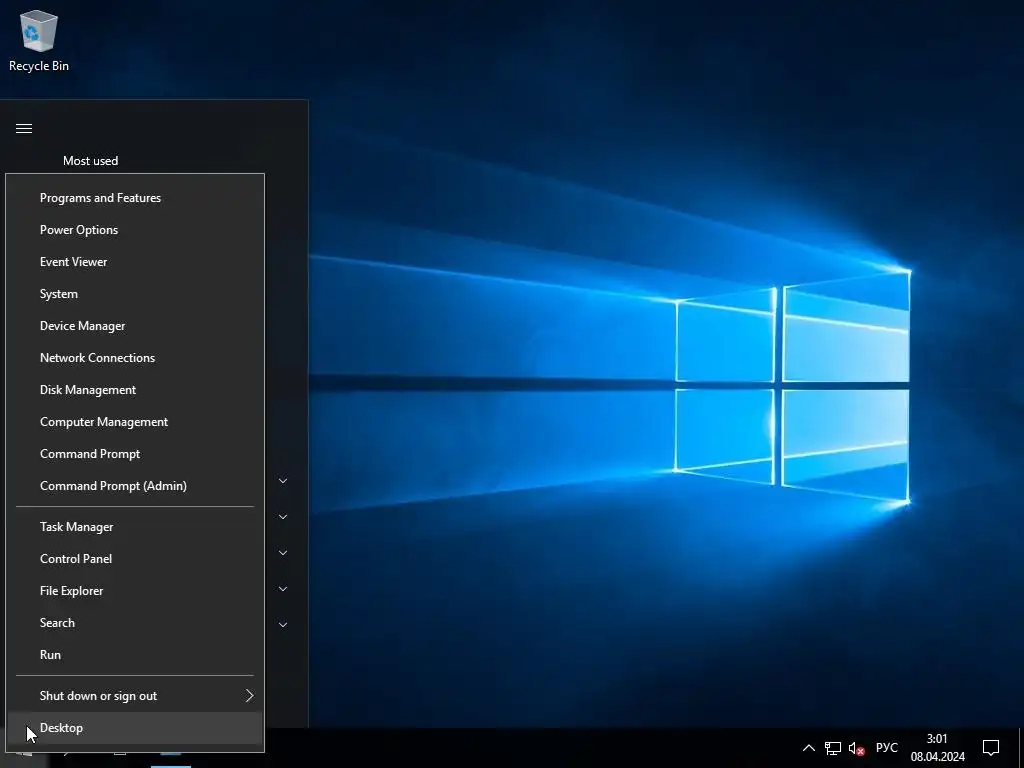Open the network status tray icon
This screenshot has width=1024, height=768.
coord(833,748)
